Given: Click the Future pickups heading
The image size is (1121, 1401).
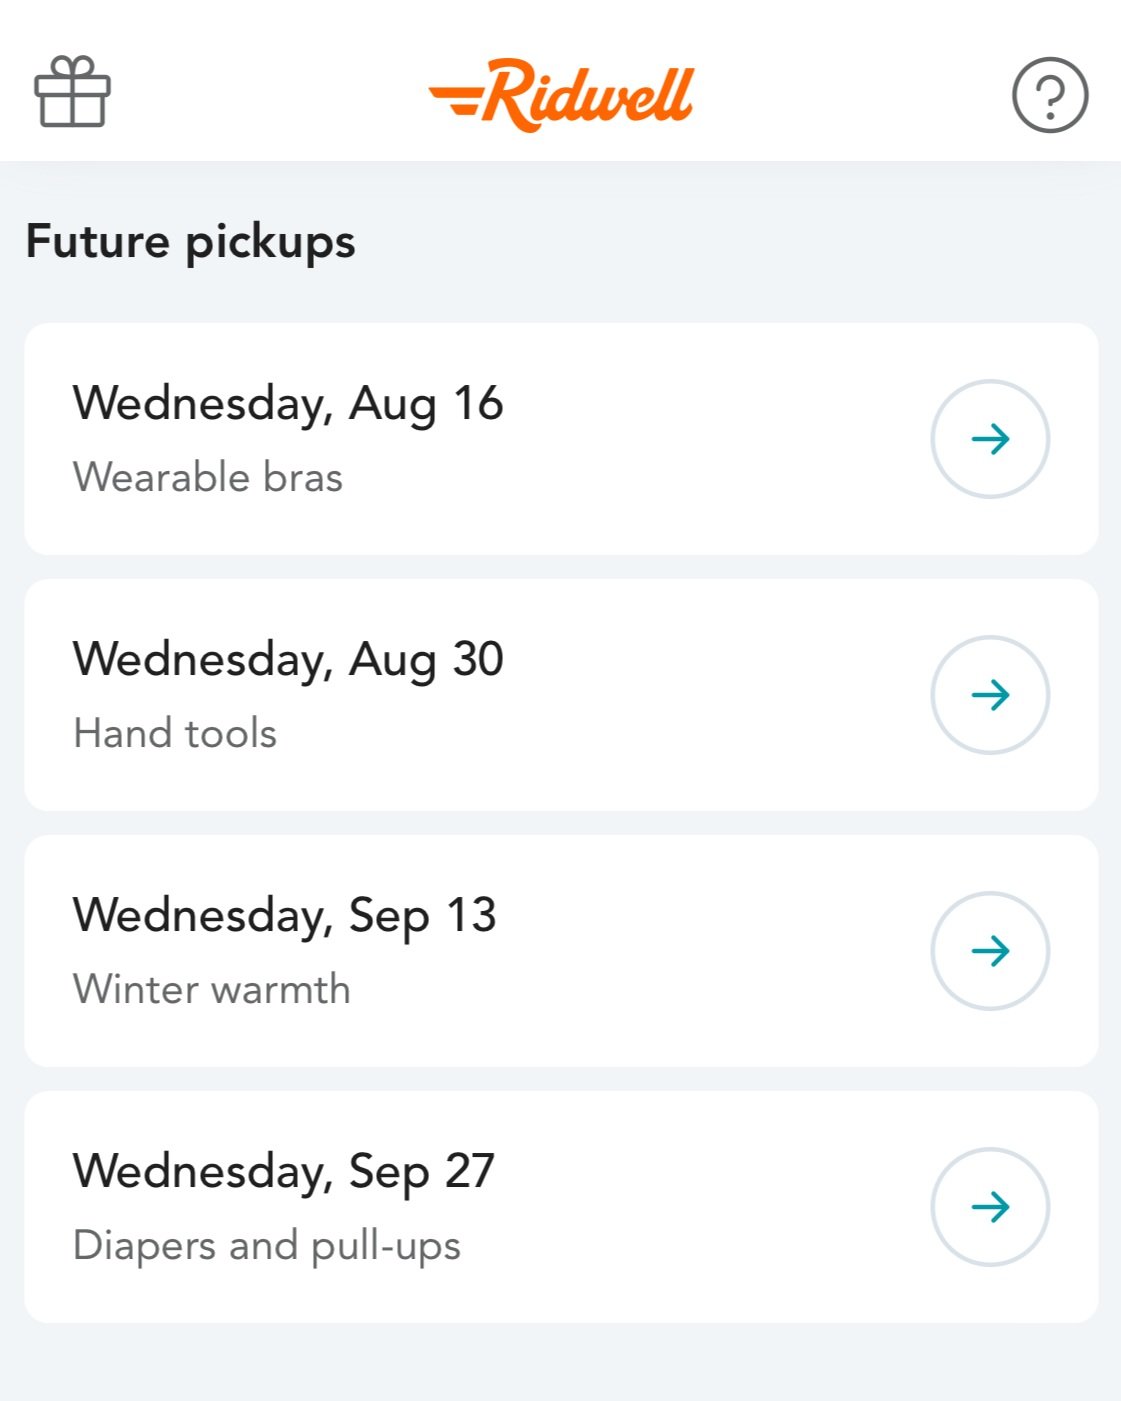Looking at the screenshot, I should coord(191,243).
